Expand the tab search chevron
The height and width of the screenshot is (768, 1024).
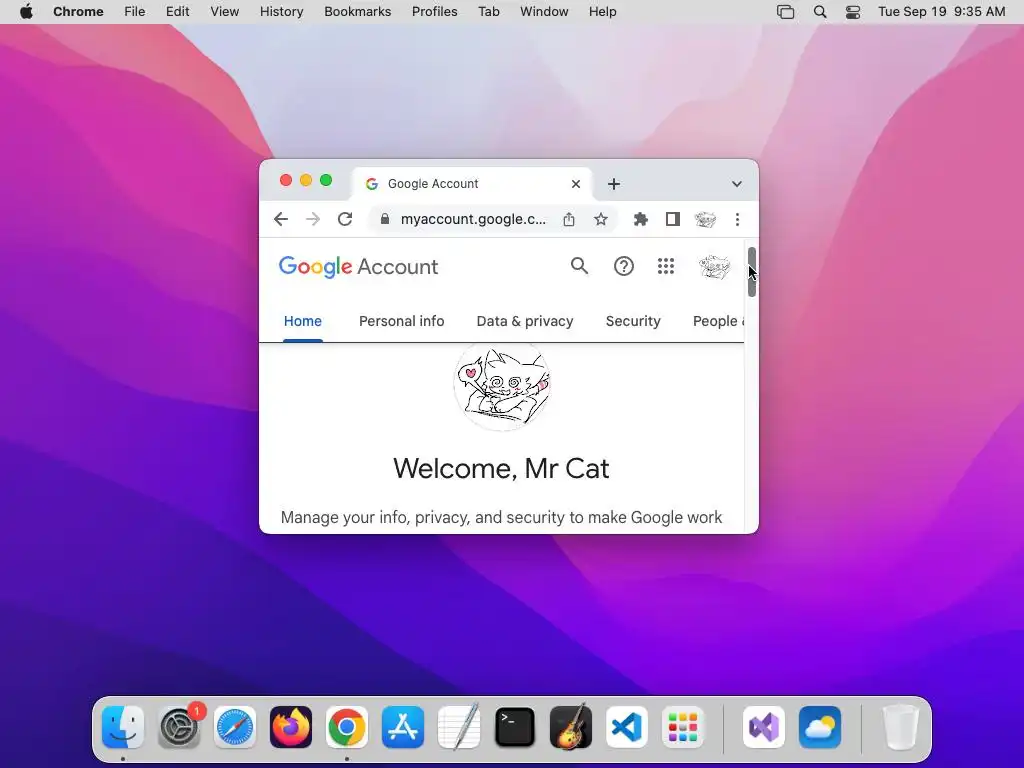[x=737, y=184]
